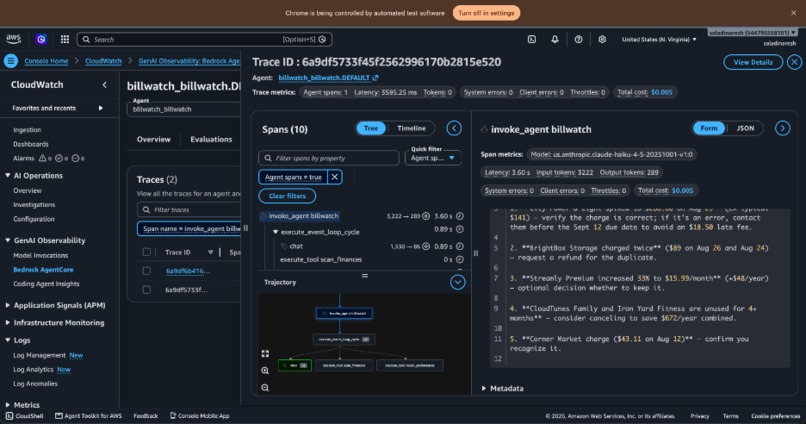Viewport: 806px width, 424px height.
Task: Collapse the GenAI Observability section
Action: pos(8,241)
